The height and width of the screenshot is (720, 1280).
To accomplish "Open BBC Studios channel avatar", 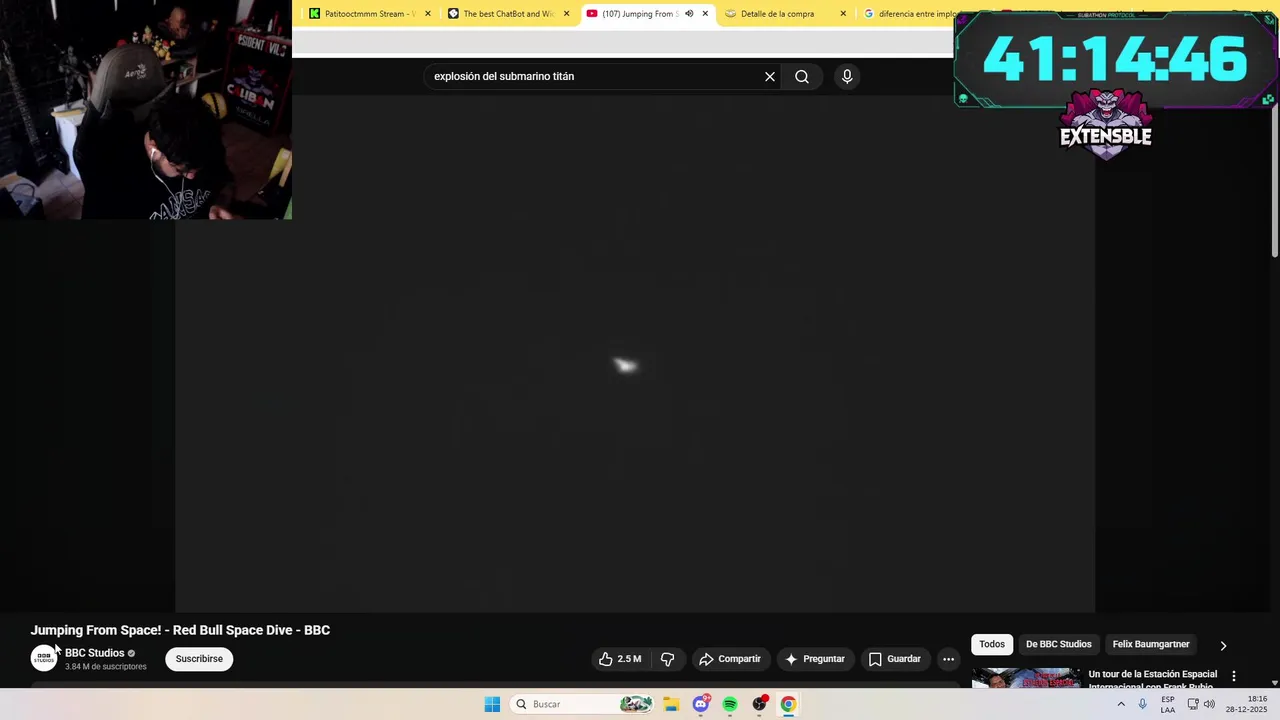I will pos(43,658).
